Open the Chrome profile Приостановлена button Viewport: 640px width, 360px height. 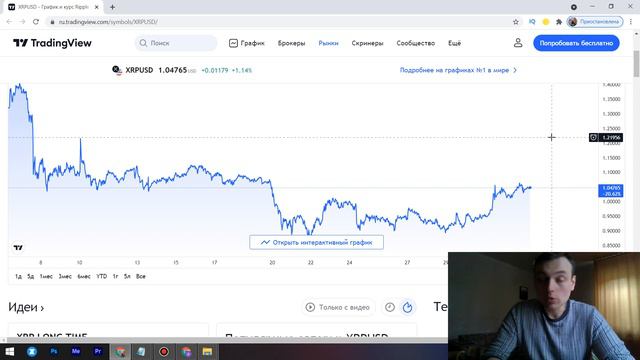[595, 22]
